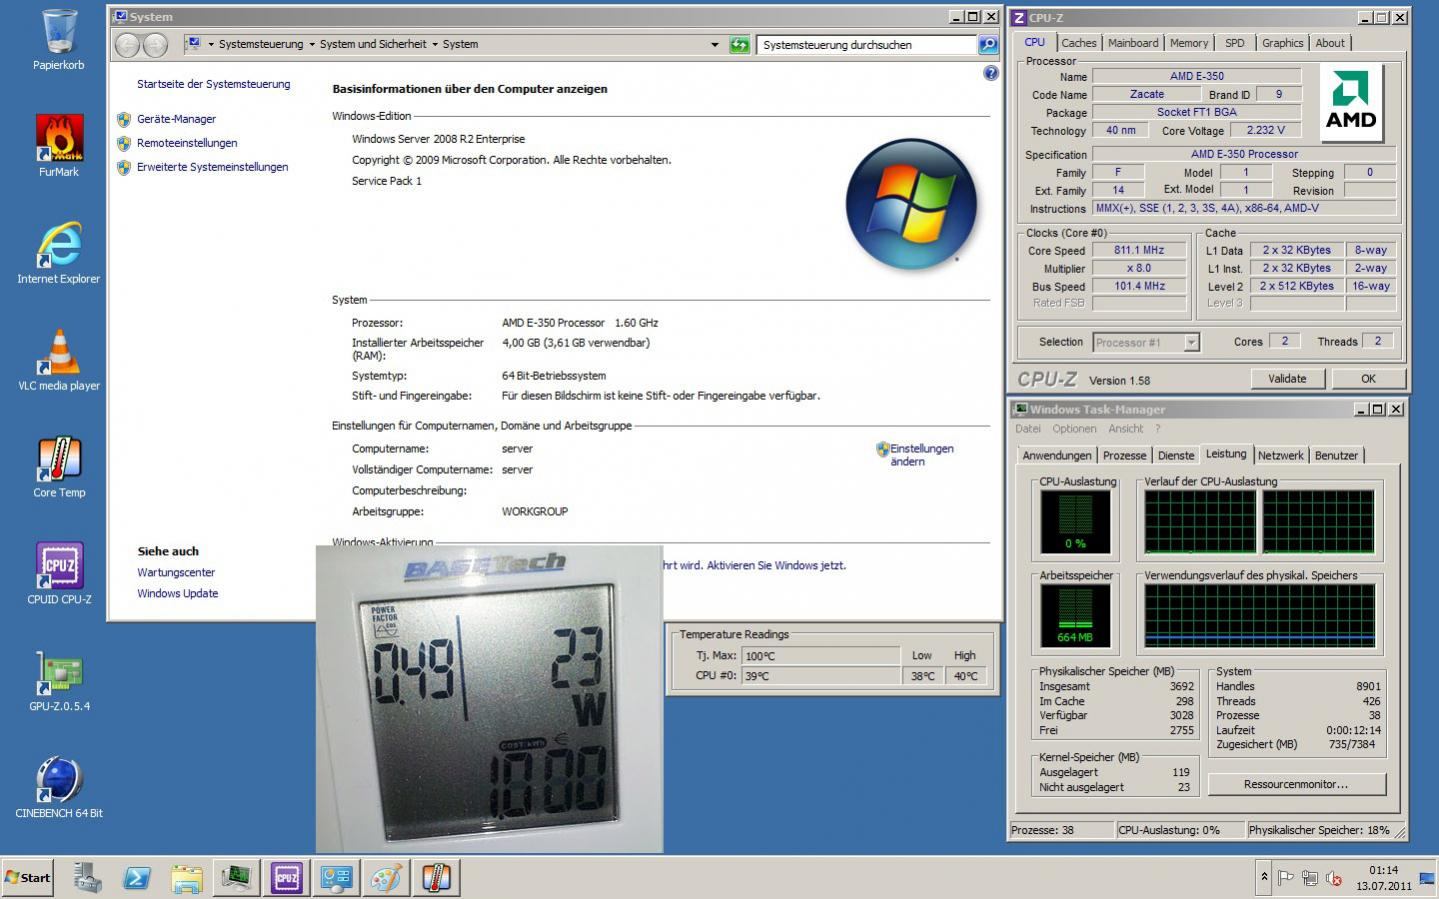Open Erweiterte Systemeinstellungen link
This screenshot has height=899, width=1439.
pyautogui.click(x=212, y=167)
